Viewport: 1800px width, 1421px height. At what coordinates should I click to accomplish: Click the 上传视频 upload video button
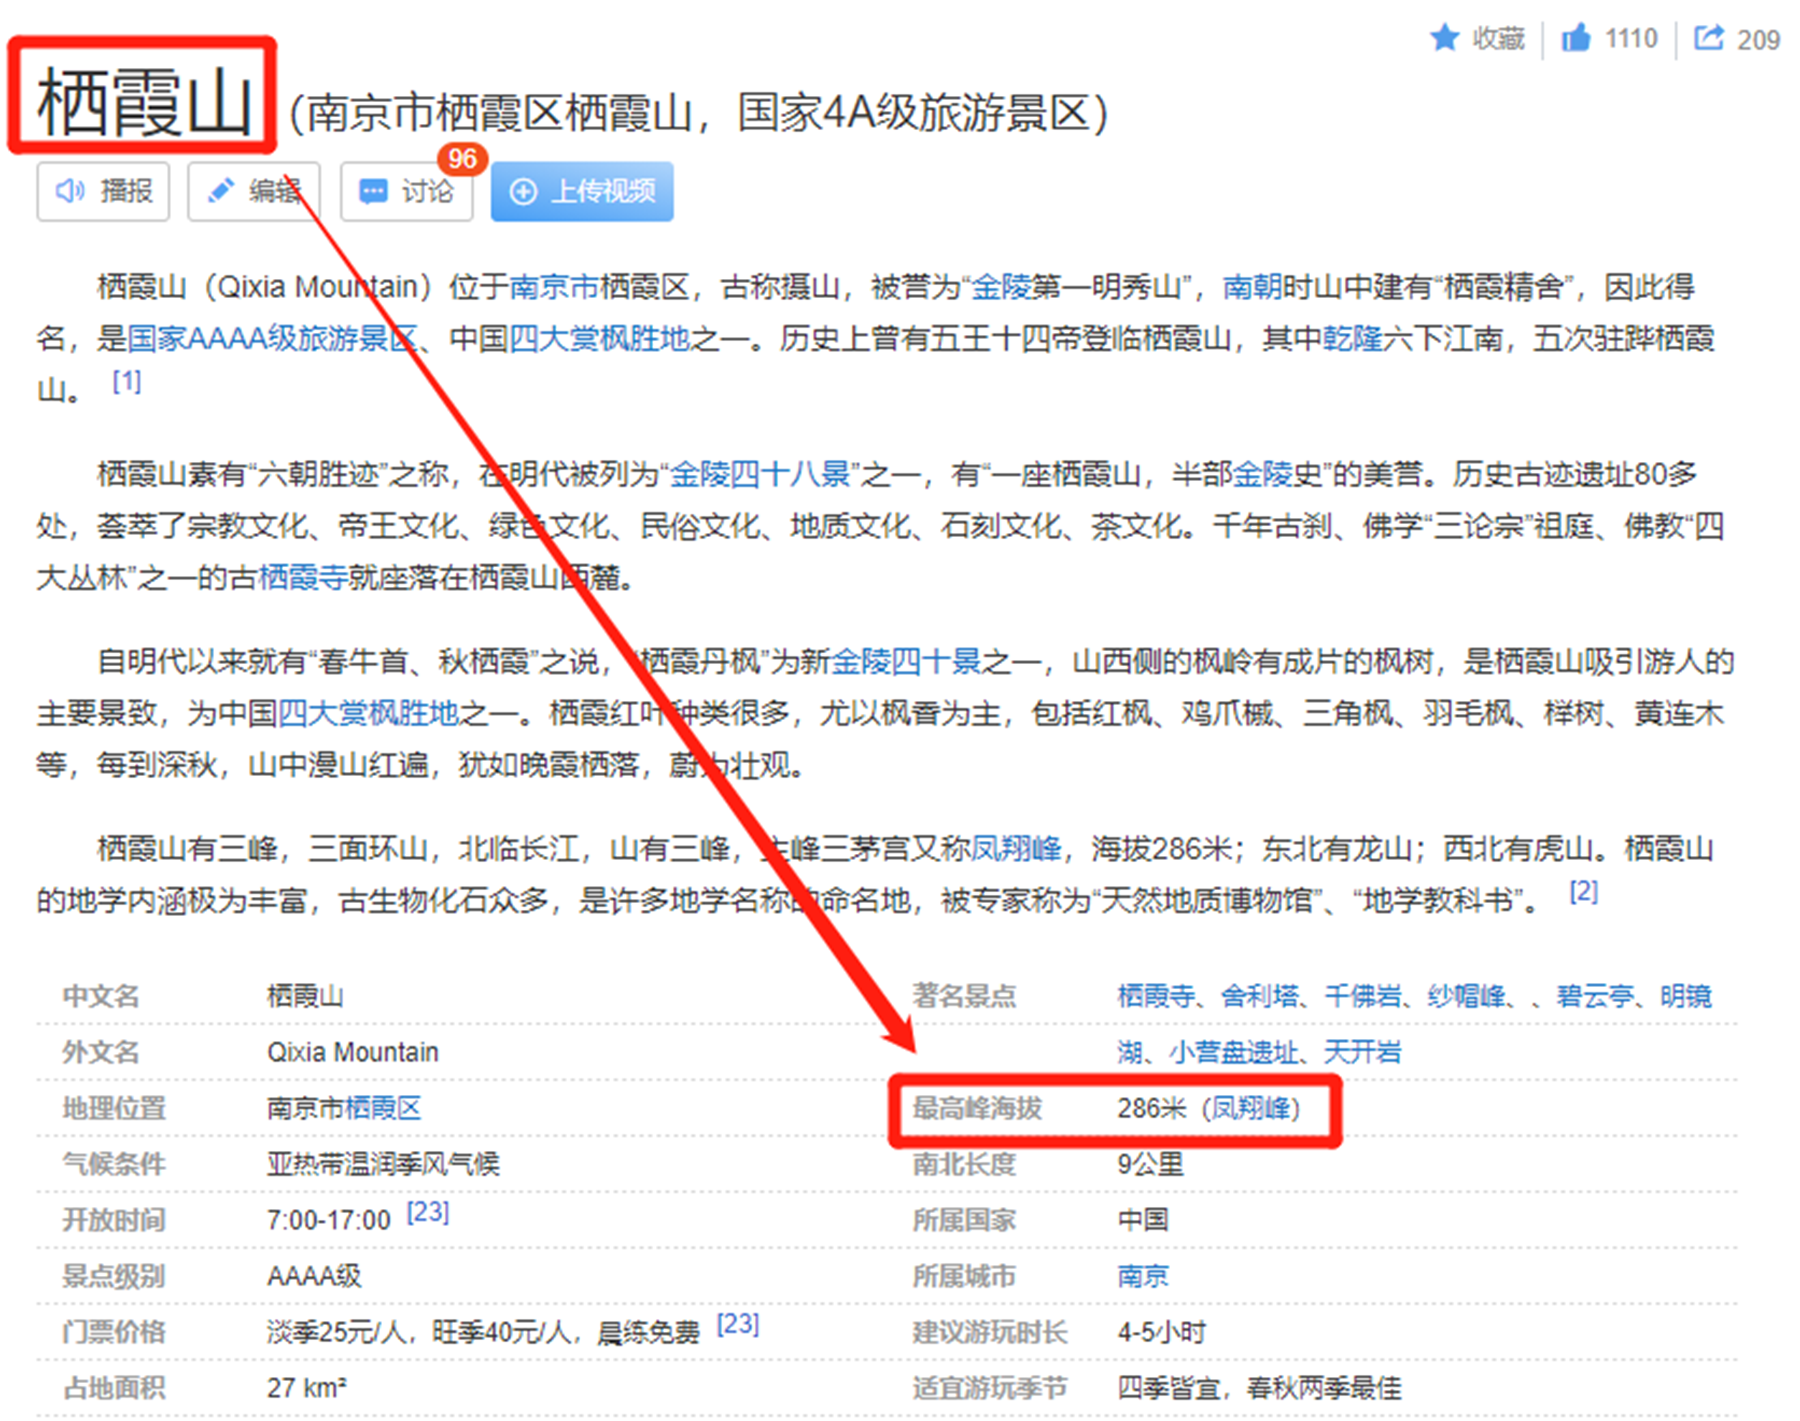[x=582, y=191]
